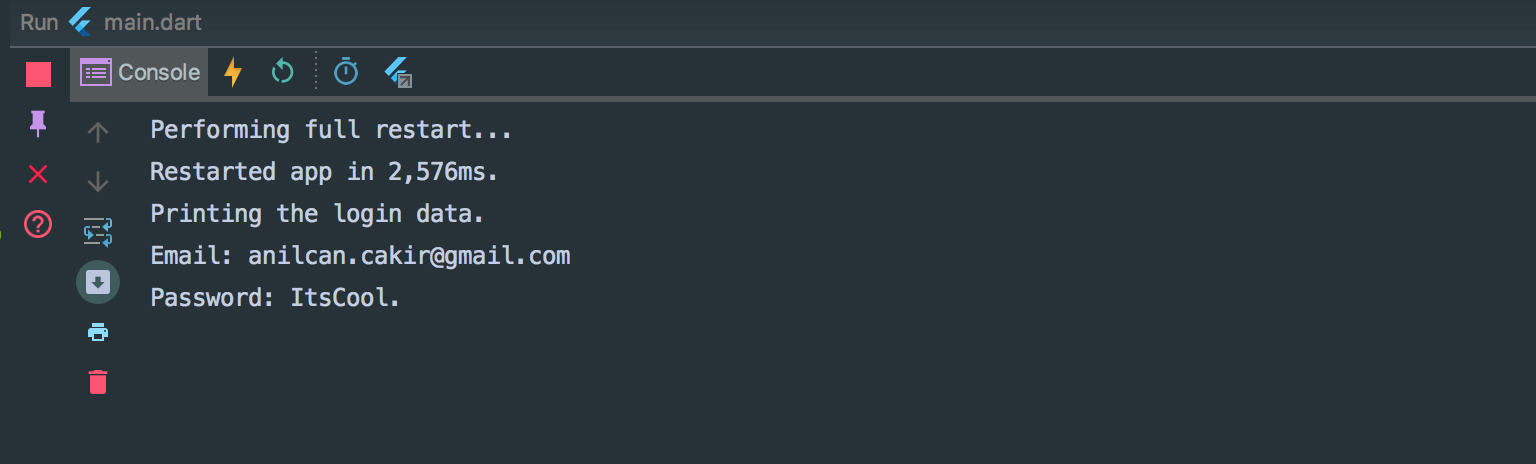The image size is (1536, 464).
Task: Toggle scroll to end of console
Action: coord(98,282)
